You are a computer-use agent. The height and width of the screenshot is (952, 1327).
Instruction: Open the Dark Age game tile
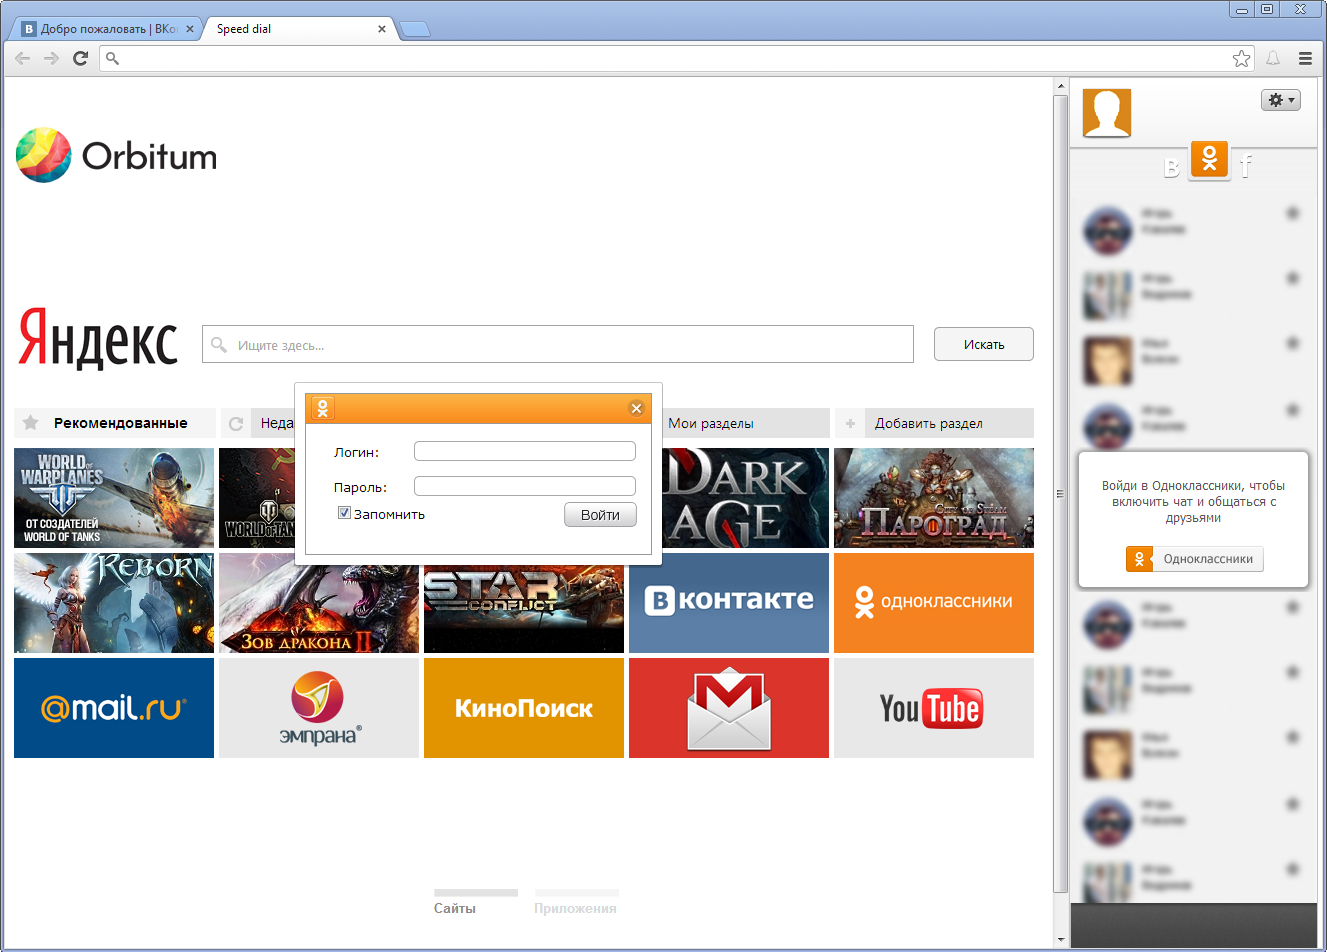745,498
